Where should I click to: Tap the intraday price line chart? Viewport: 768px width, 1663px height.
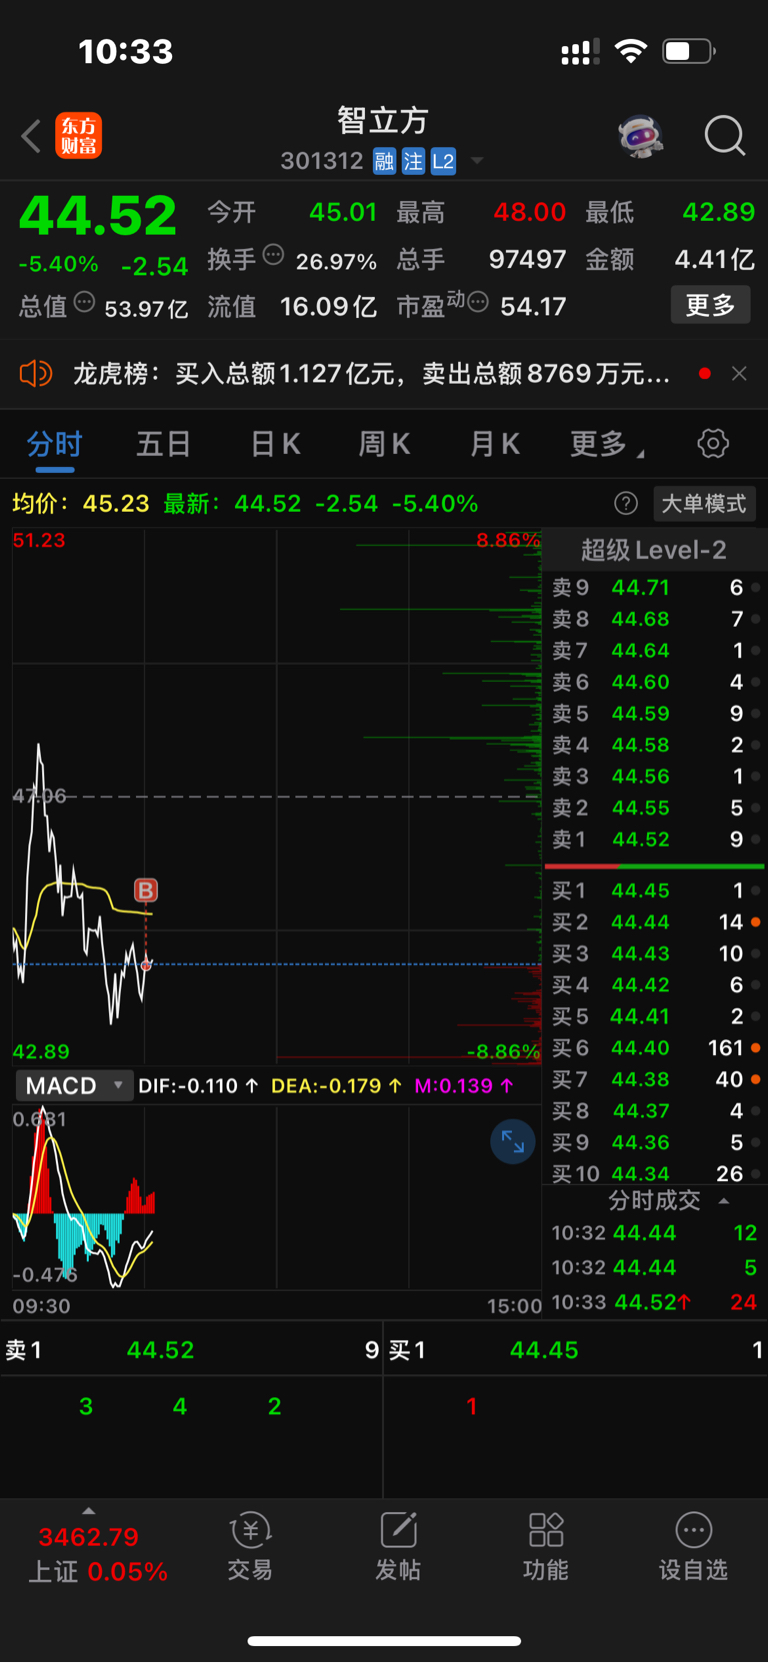pos(276,796)
